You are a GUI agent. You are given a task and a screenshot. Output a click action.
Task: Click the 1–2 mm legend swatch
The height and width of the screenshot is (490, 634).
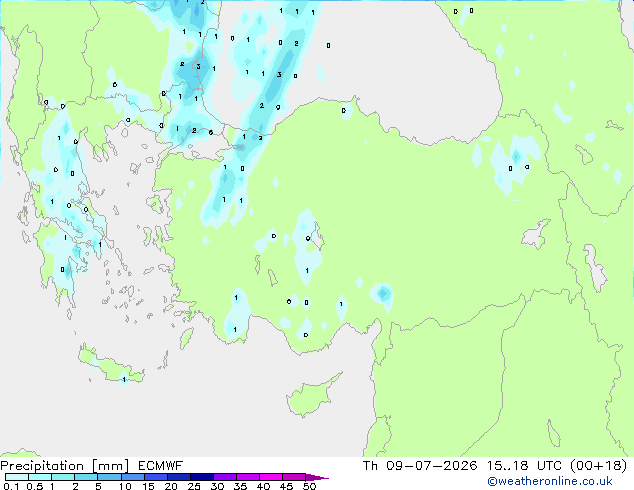63,477
